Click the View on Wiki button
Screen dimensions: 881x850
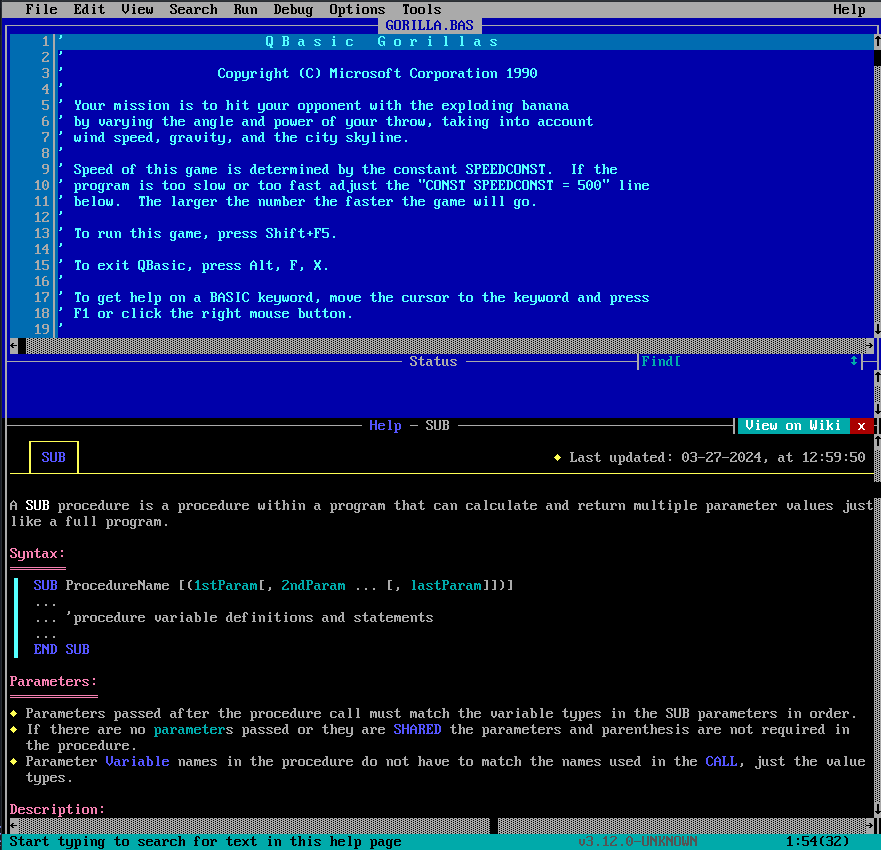point(793,426)
